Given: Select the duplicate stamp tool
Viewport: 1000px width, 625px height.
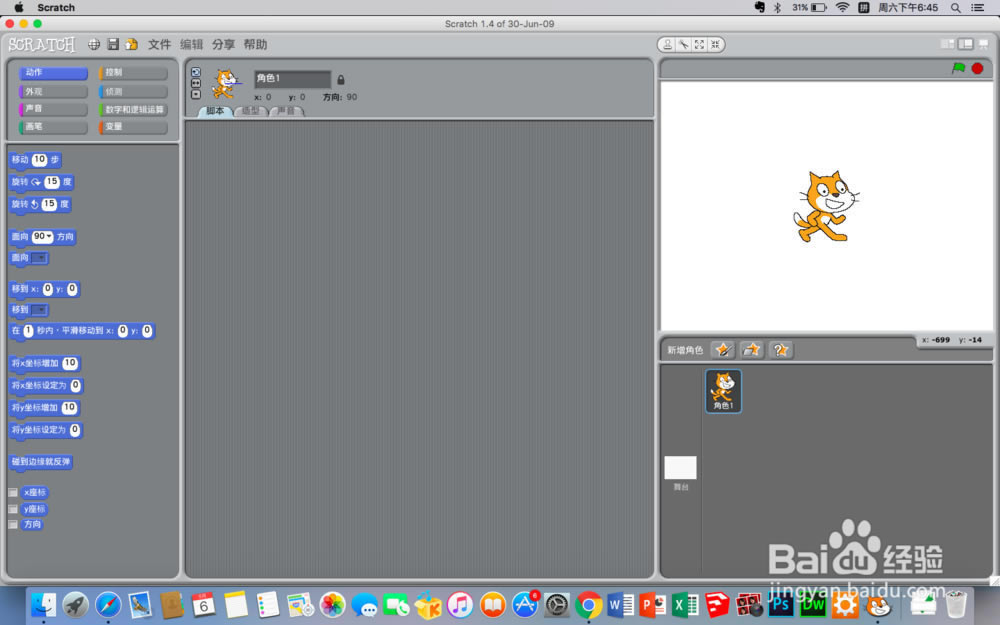Looking at the screenshot, I should [667, 45].
